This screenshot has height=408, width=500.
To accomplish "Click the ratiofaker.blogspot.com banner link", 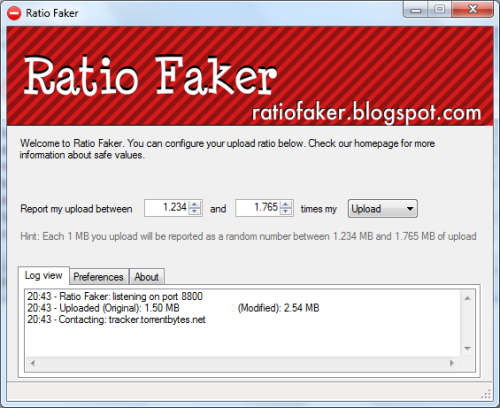I will (366, 113).
